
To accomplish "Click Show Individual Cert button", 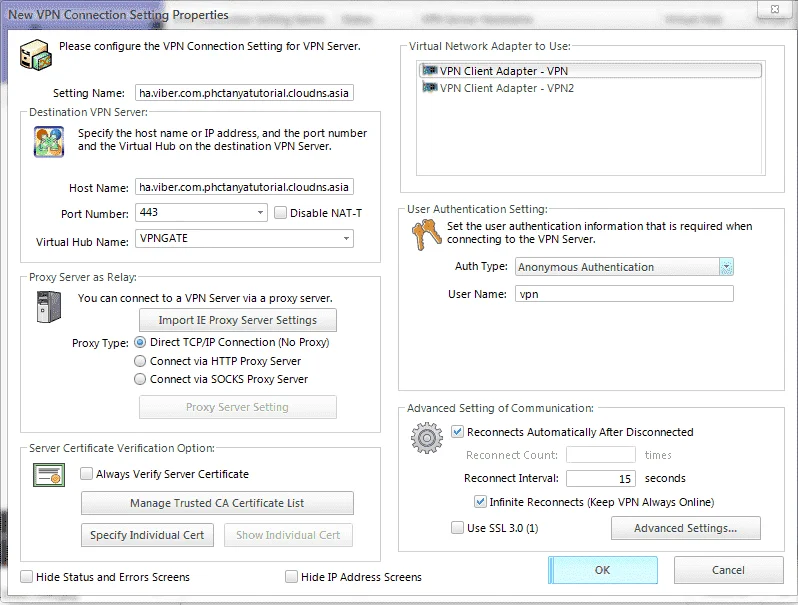I will tap(288, 535).
